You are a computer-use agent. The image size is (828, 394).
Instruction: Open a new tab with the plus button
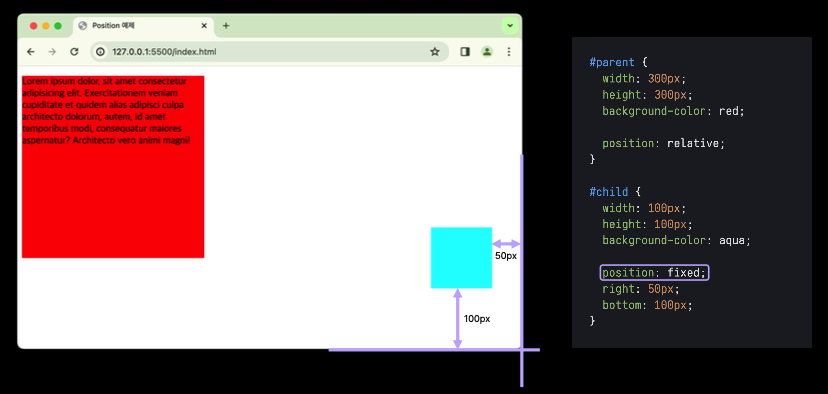pos(226,25)
